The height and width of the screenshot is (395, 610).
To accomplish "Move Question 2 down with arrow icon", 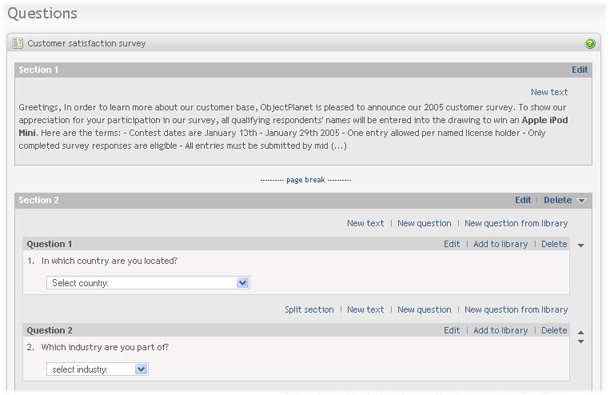I will pyautogui.click(x=580, y=341).
